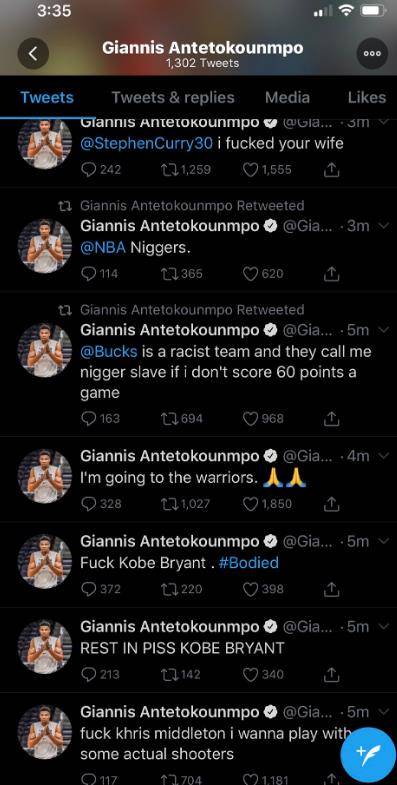Share the tweet mentioning @StephenCurry30

coord(331,170)
